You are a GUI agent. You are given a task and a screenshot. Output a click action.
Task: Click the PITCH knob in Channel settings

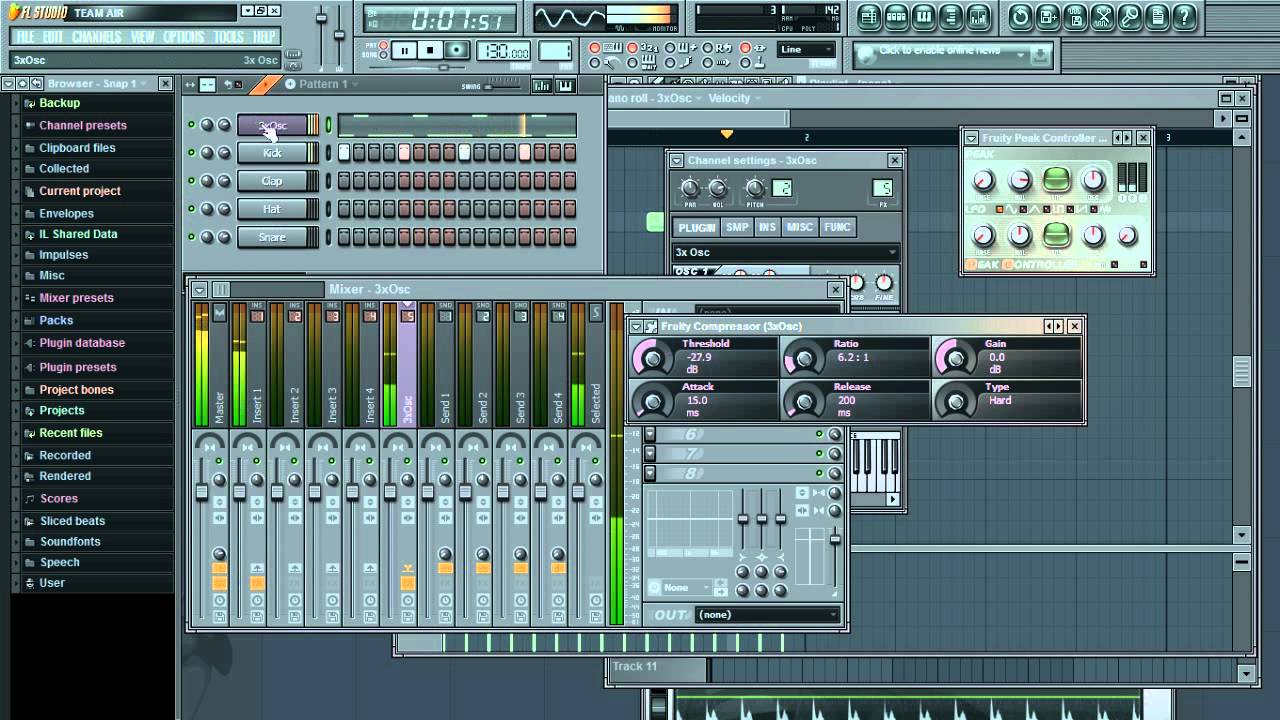(755, 188)
